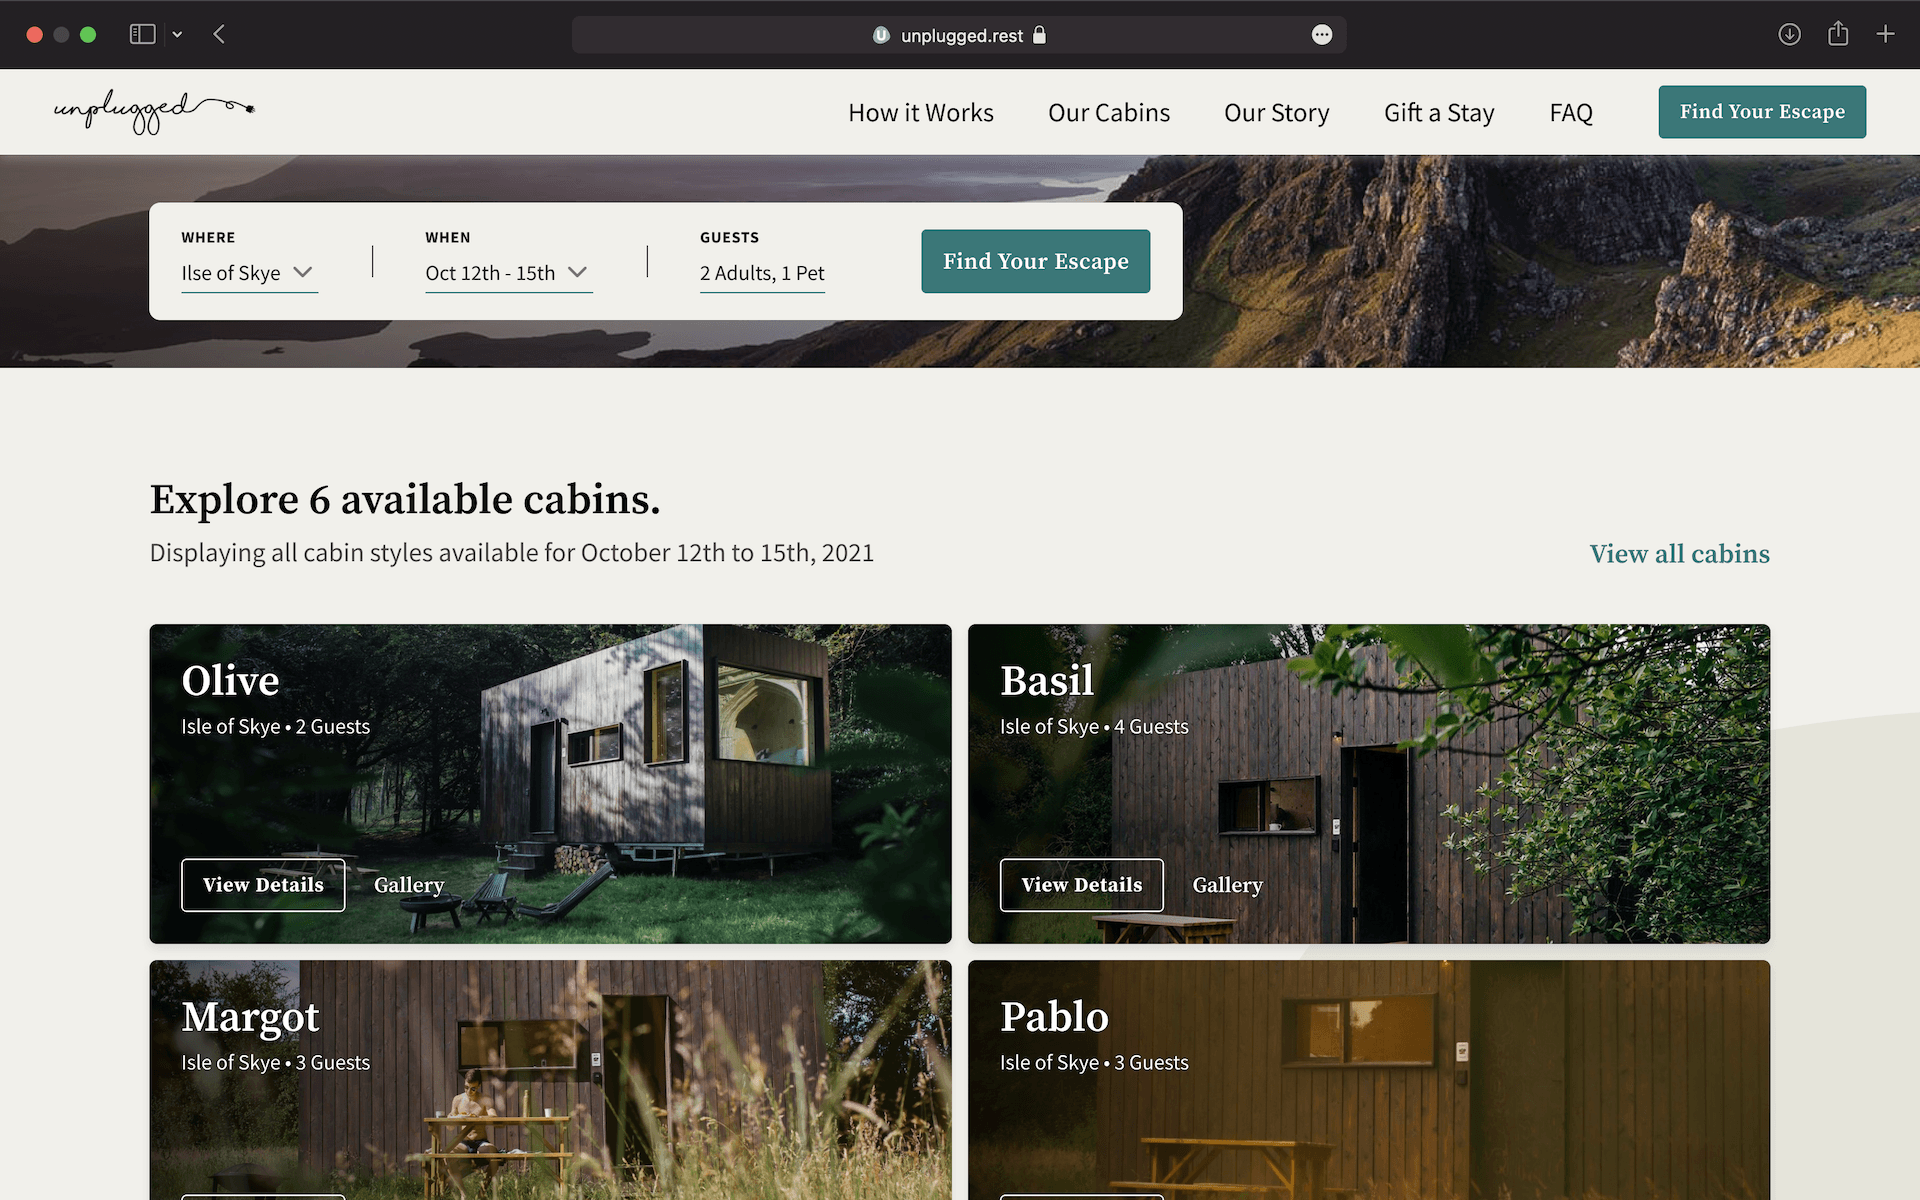Toggle the Safari sidebar icon
The width and height of the screenshot is (1920, 1200).
pyautogui.click(x=142, y=34)
